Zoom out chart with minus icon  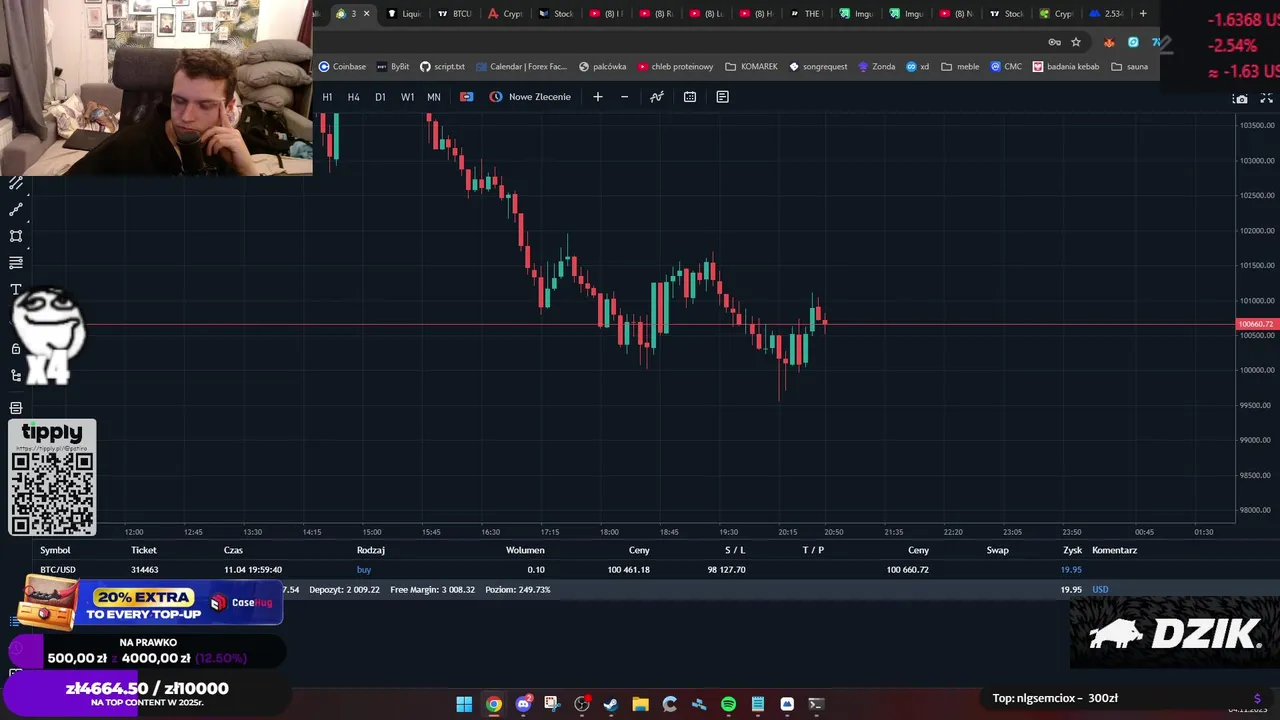click(625, 97)
